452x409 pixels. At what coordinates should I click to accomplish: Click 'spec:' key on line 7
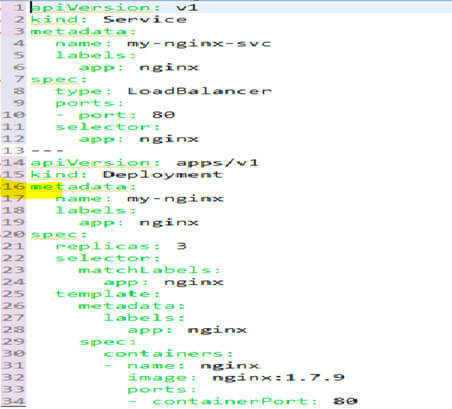(x=59, y=79)
